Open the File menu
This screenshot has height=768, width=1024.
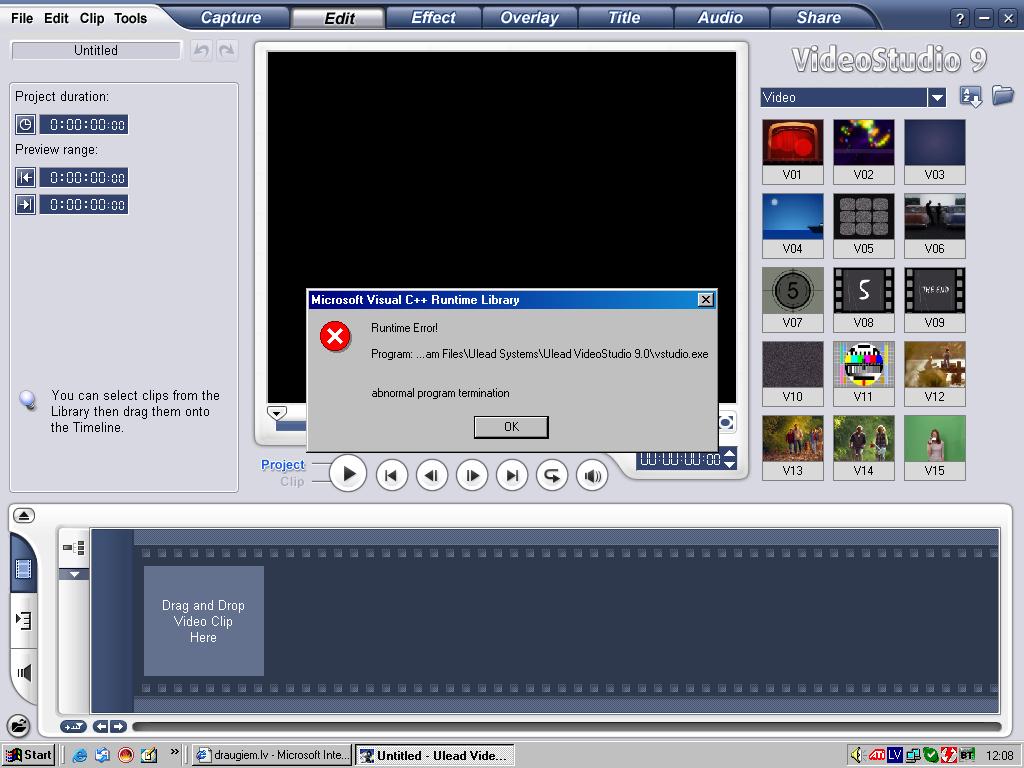[22, 18]
